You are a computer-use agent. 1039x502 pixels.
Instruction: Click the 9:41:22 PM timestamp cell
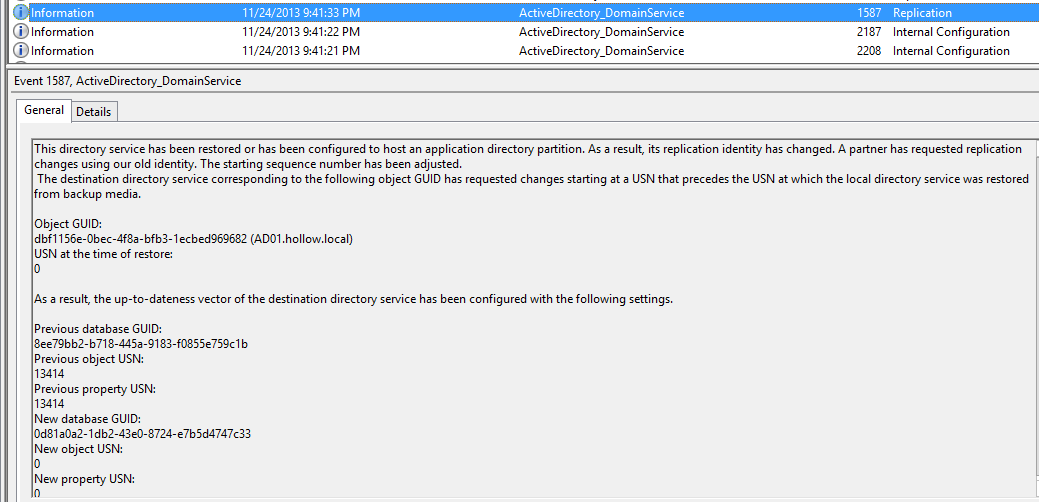point(300,32)
